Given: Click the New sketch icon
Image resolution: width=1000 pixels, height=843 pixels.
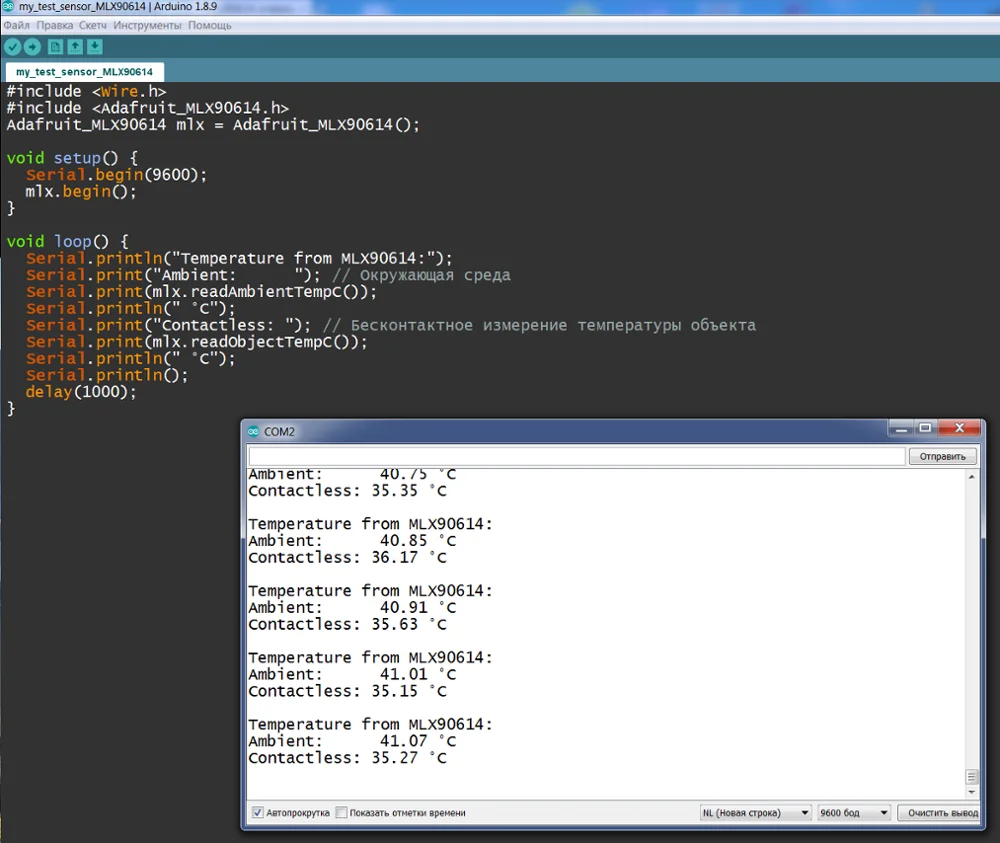Looking at the screenshot, I should coord(56,47).
